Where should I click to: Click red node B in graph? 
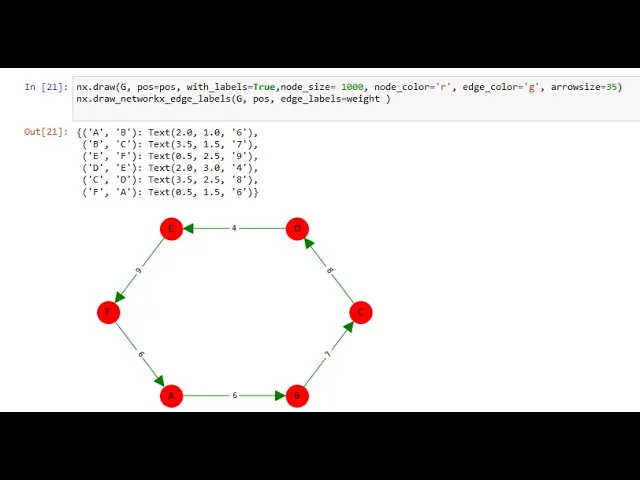click(x=297, y=396)
